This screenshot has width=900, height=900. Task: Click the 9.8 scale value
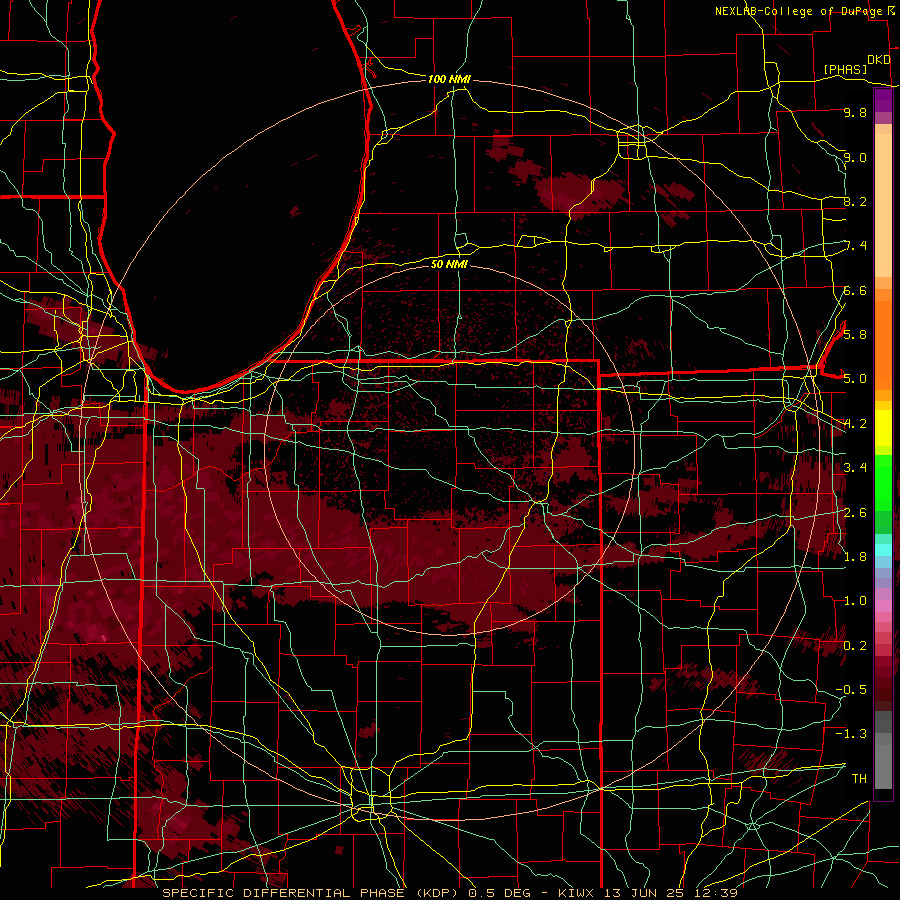[855, 112]
